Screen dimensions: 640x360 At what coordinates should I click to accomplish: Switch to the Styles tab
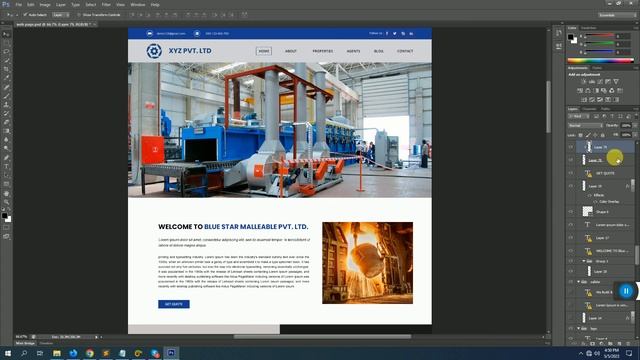point(597,68)
